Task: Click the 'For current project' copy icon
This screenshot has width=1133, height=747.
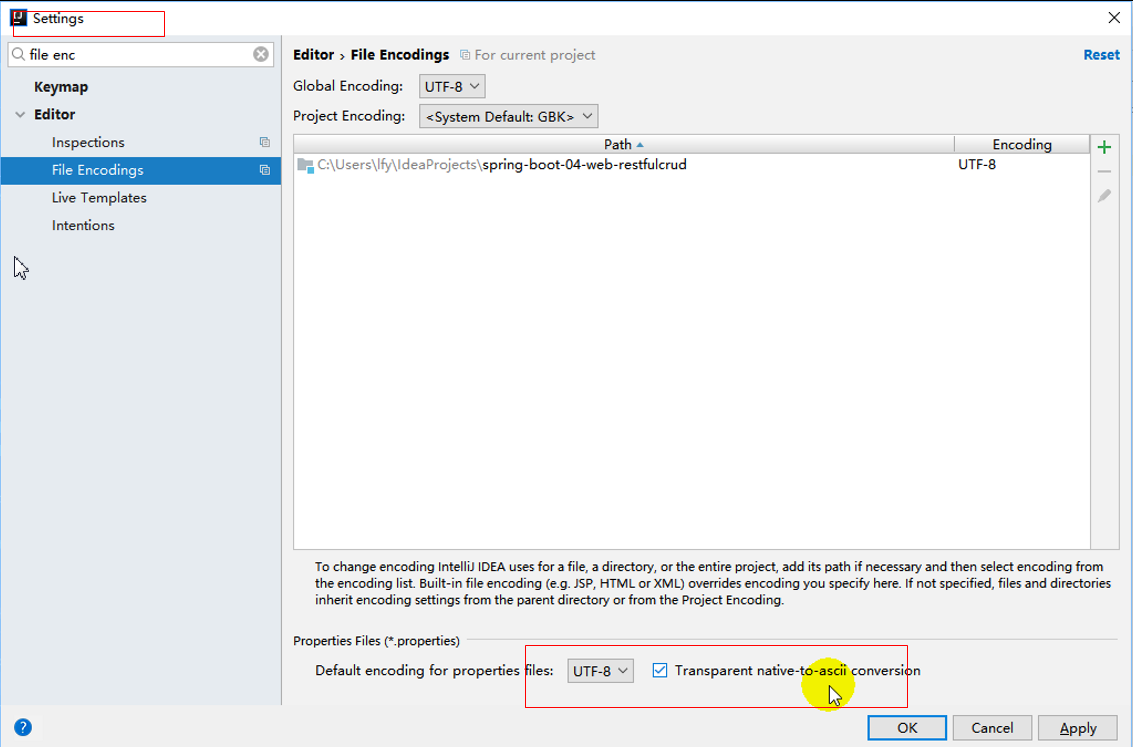Action: [x=465, y=55]
